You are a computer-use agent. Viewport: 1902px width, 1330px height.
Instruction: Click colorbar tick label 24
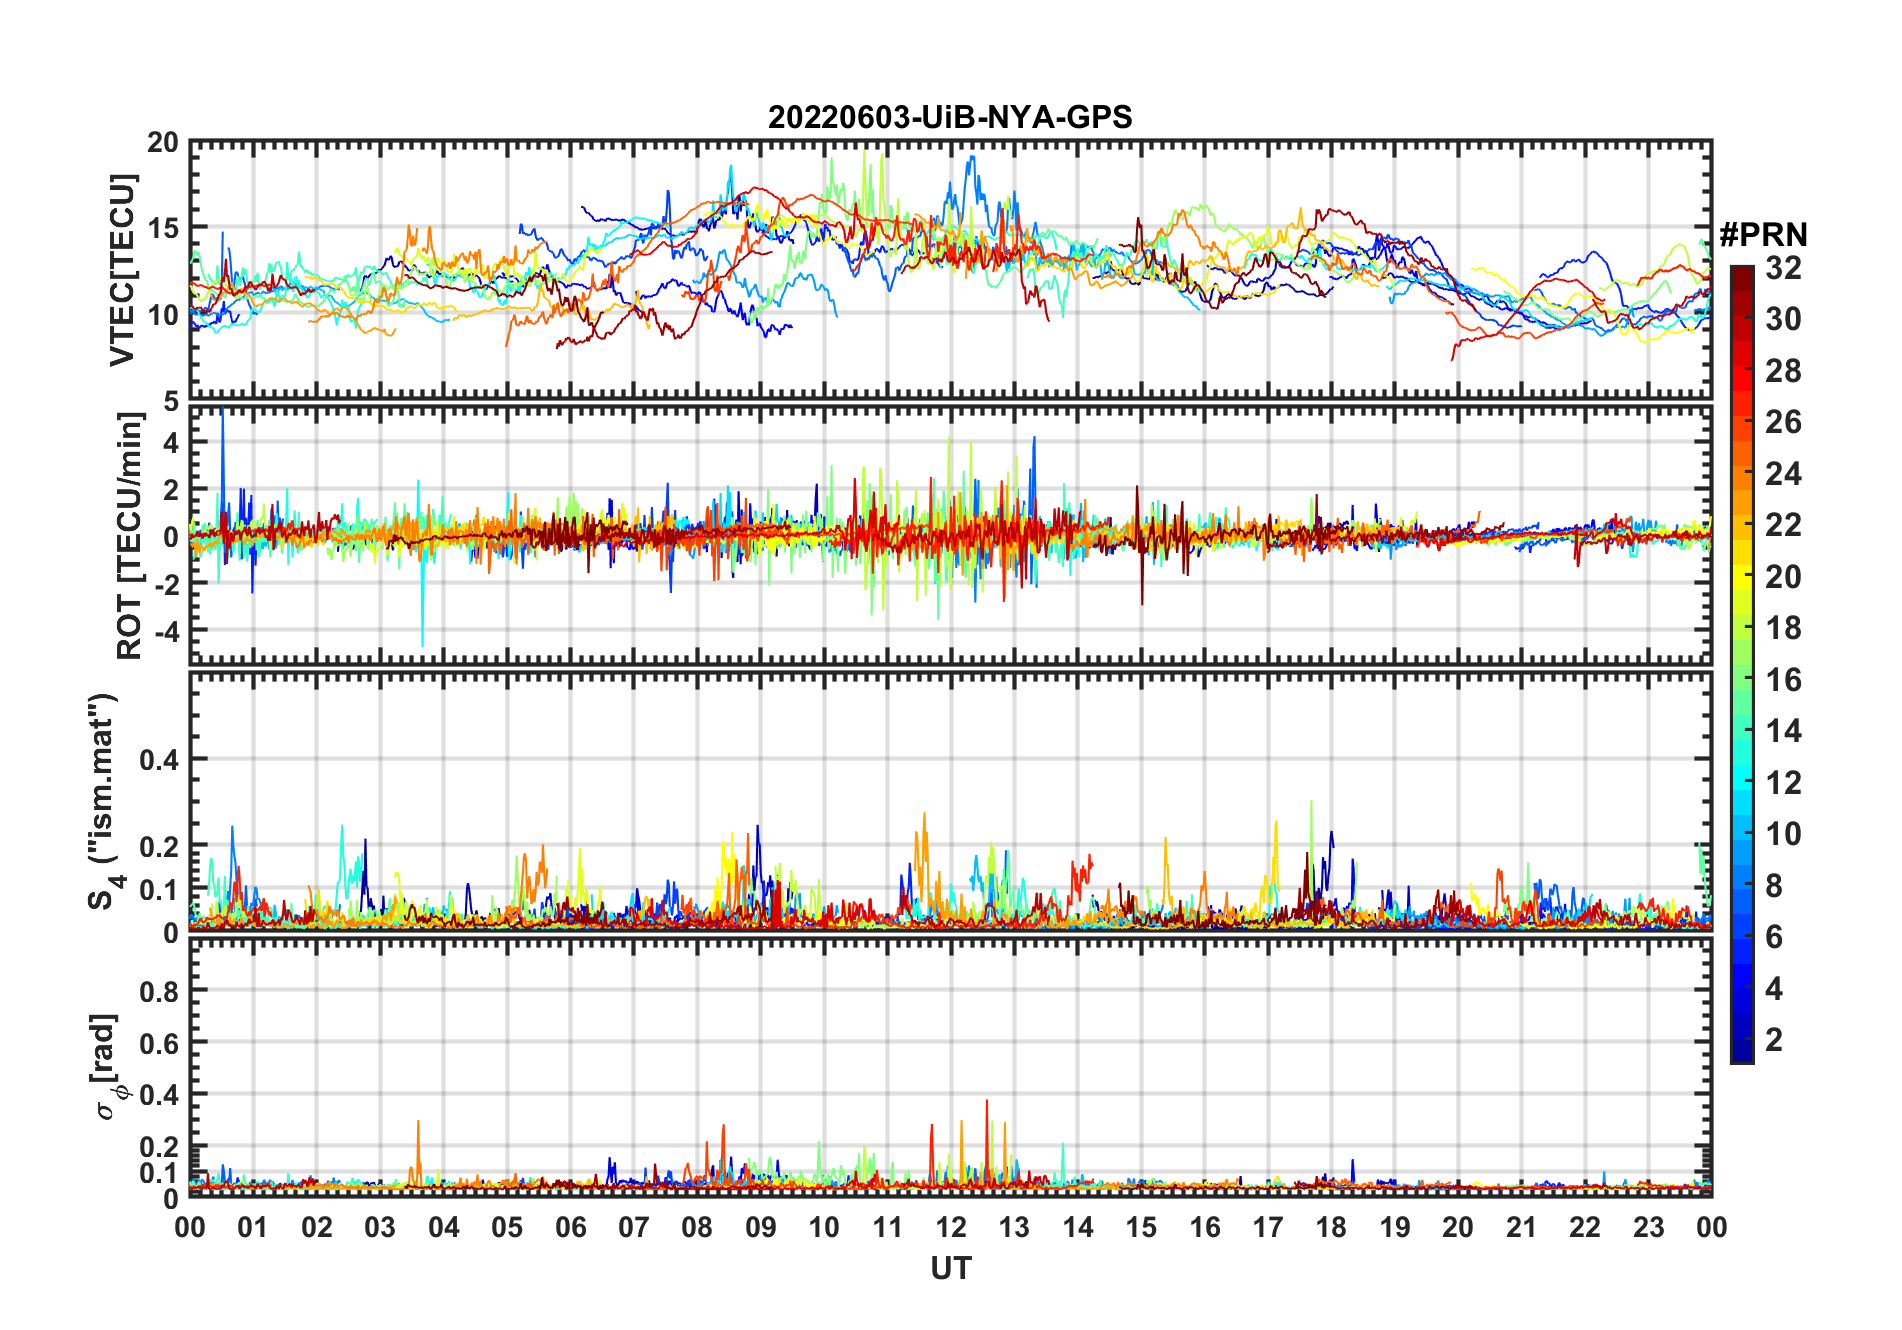tap(1783, 473)
